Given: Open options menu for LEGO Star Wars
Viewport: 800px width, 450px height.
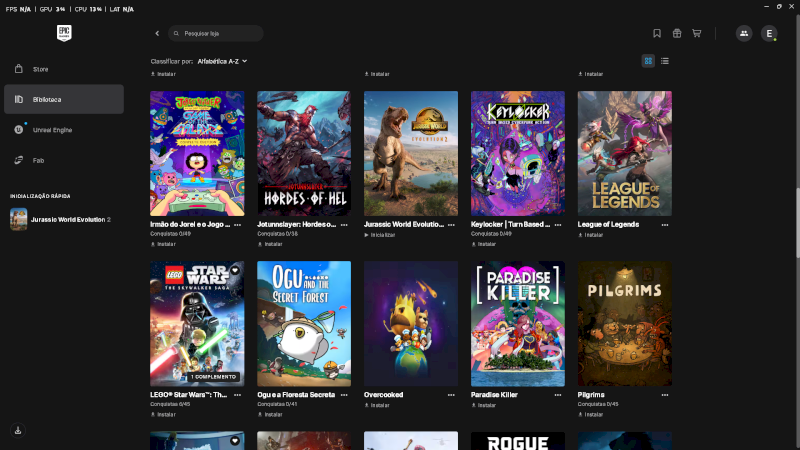Looking at the screenshot, I should coord(237,395).
